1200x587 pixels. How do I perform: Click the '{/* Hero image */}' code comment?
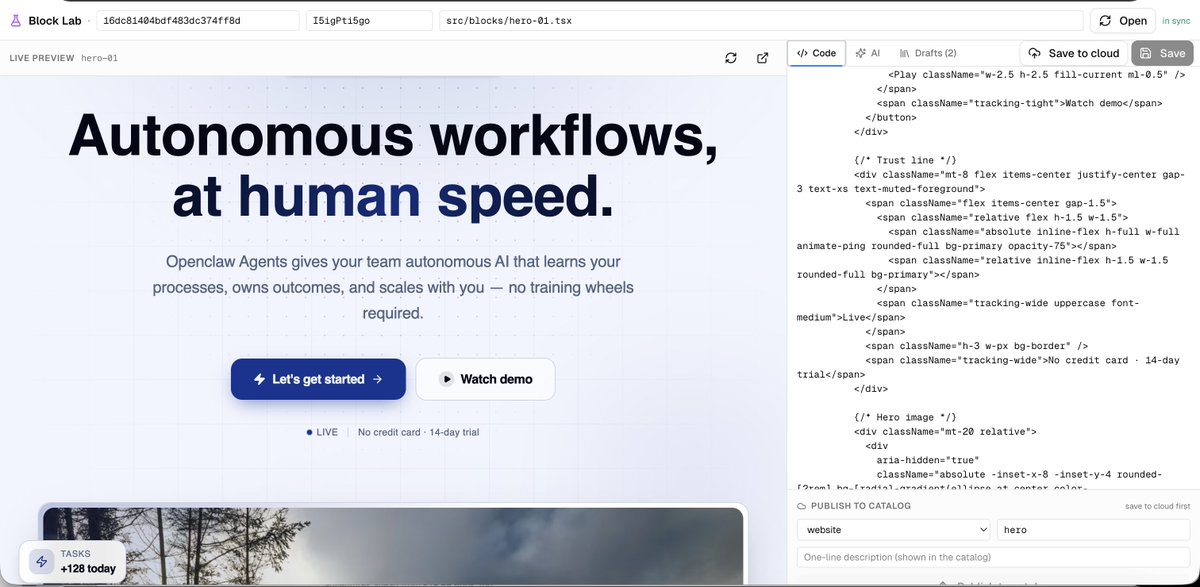[907, 417]
